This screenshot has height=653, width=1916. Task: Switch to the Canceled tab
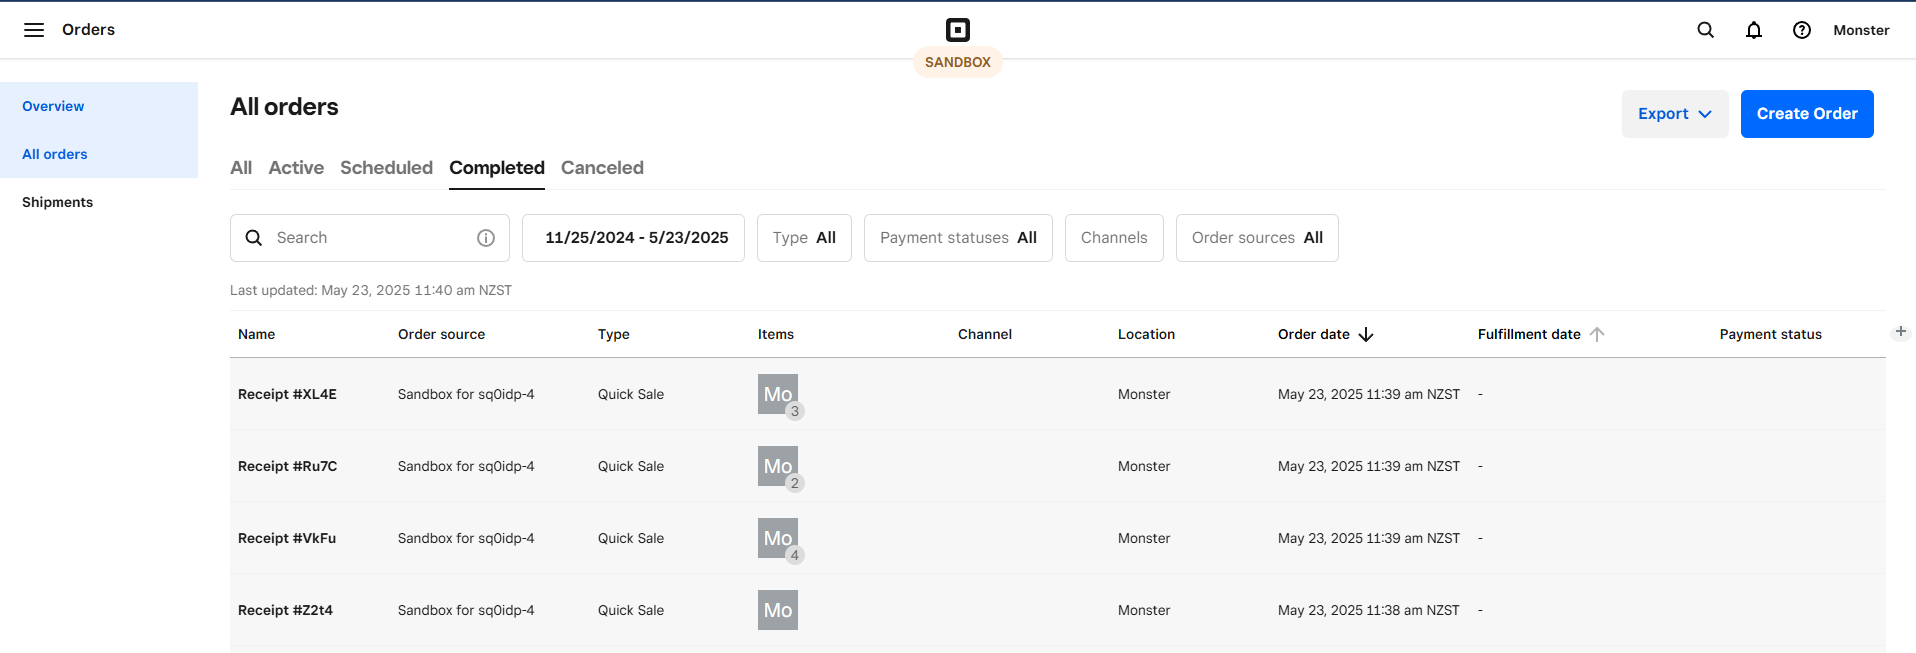coord(602,168)
